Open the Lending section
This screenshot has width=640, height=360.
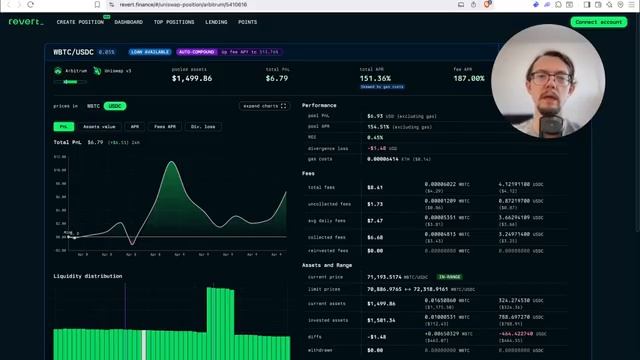pos(216,22)
